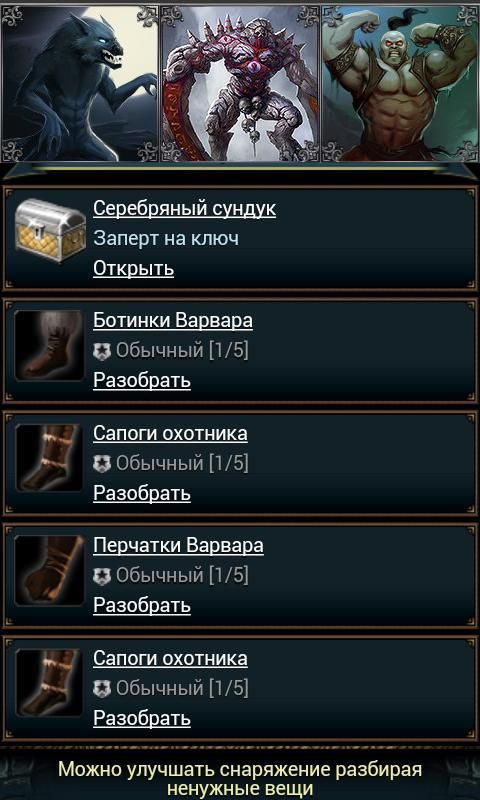Open the Серебряный сундук title link
Image resolution: width=480 pixels, height=800 pixels.
click(x=184, y=208)
